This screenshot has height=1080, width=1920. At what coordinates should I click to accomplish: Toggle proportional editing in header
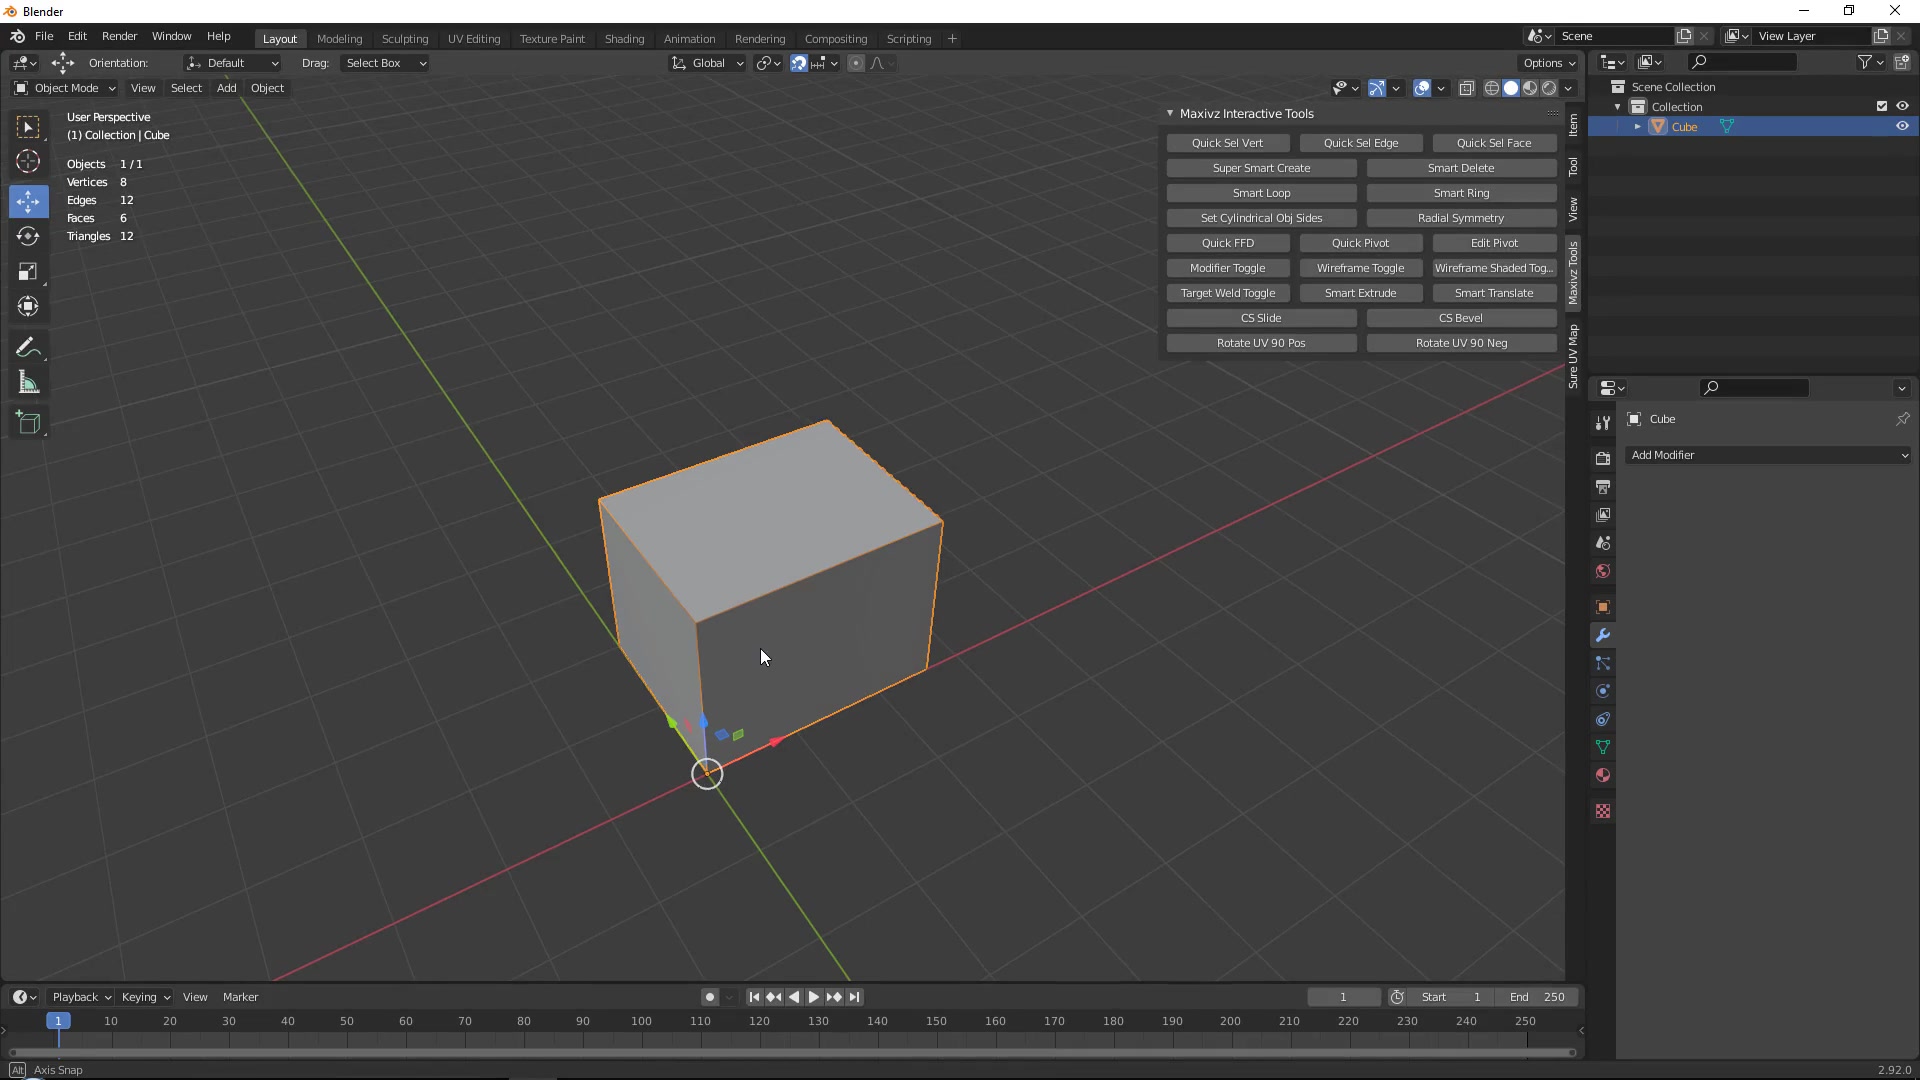pyautogui.click(x=856, y=63)
